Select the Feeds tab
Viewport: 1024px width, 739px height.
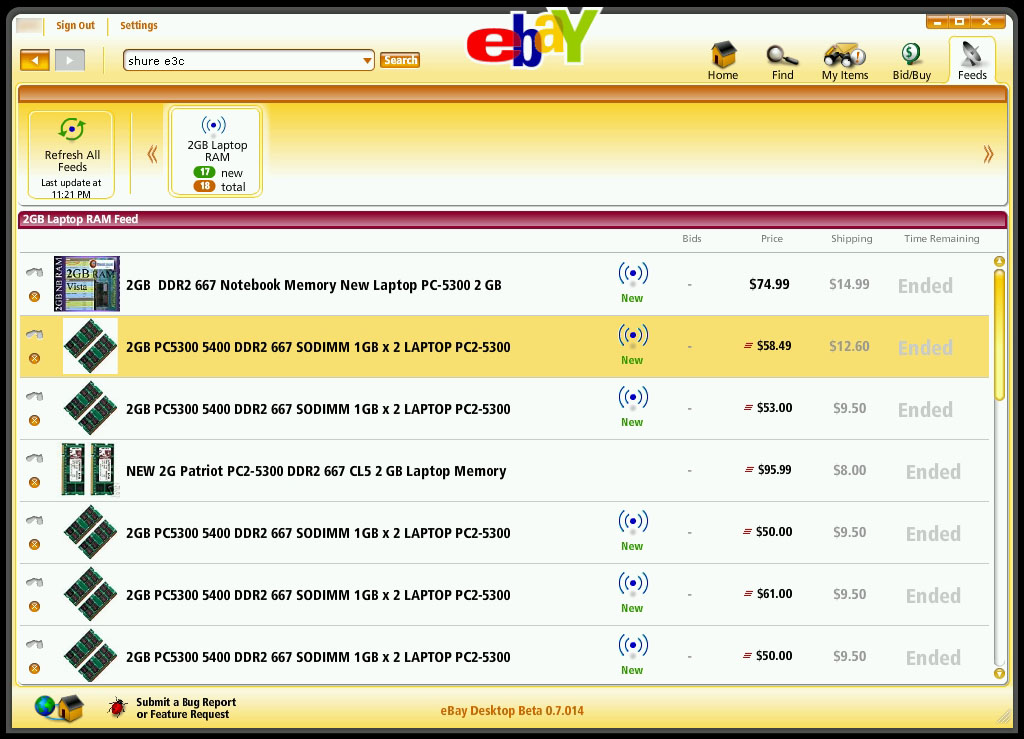pyautogui.click(x=972, y=61)
